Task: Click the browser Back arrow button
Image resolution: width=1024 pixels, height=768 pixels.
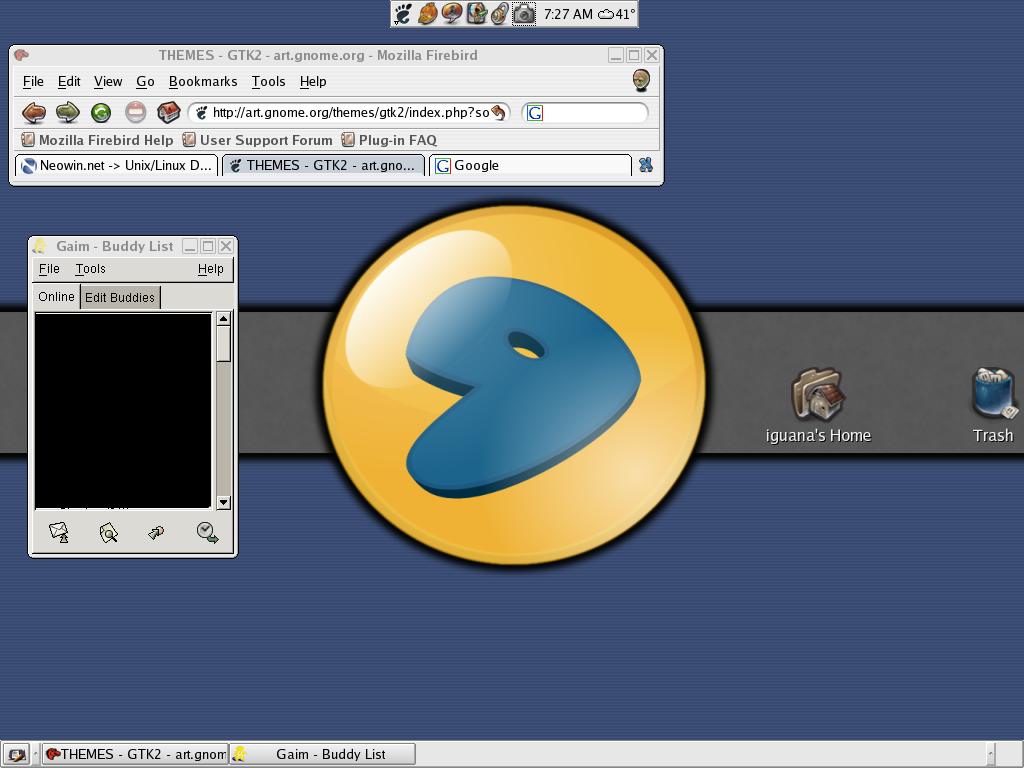Action: (34, 113)
